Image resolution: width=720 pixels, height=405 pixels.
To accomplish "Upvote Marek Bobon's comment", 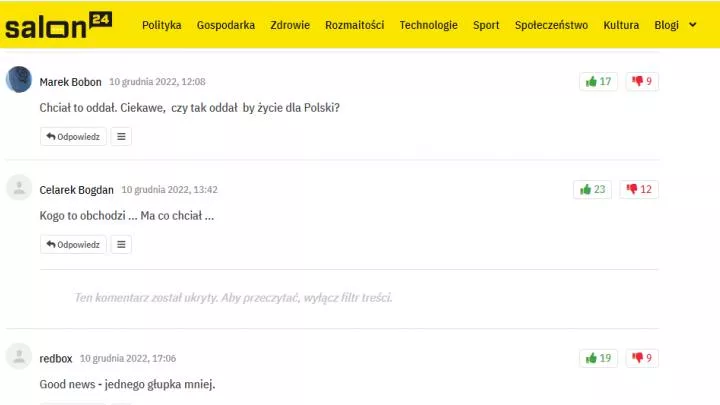I will click(598, 82).
